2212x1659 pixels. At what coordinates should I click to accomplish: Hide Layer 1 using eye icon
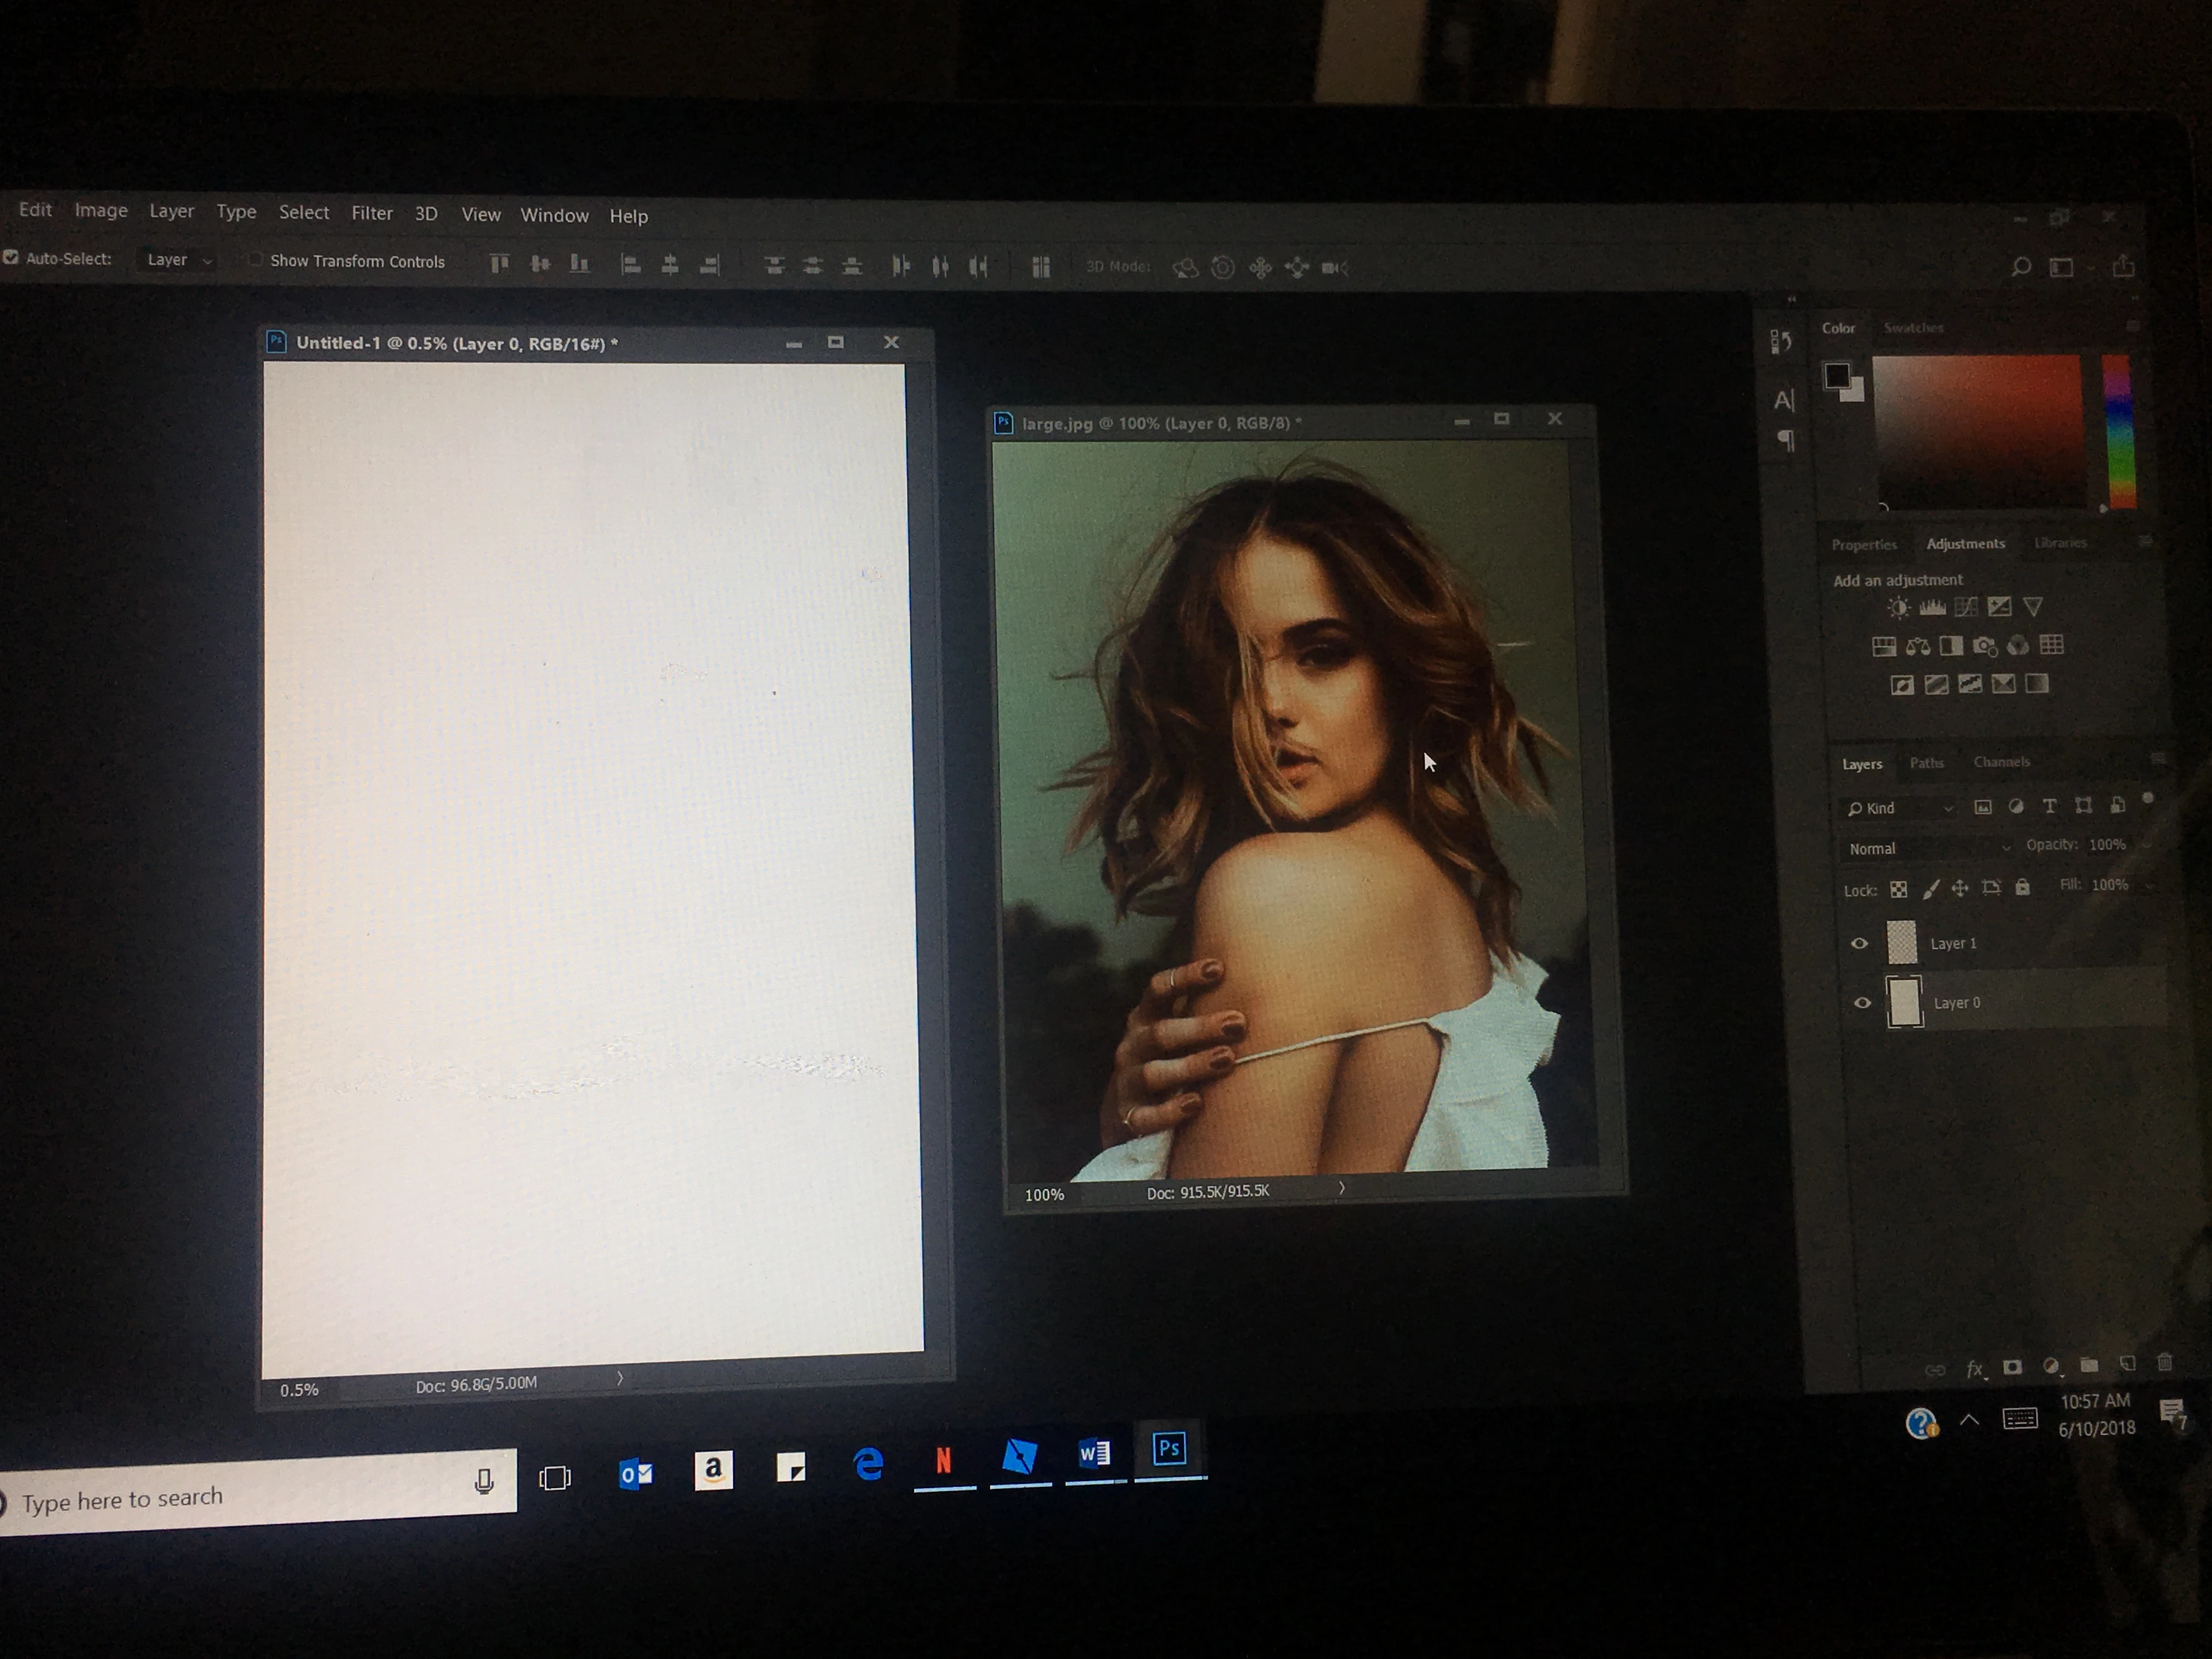point(1859,943)
